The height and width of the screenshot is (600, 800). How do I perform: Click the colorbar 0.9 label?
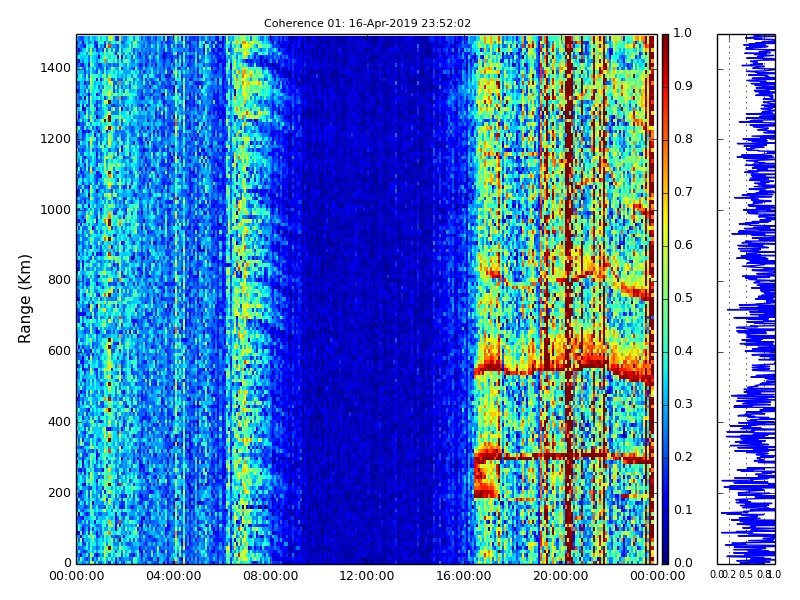coord(683,86)
